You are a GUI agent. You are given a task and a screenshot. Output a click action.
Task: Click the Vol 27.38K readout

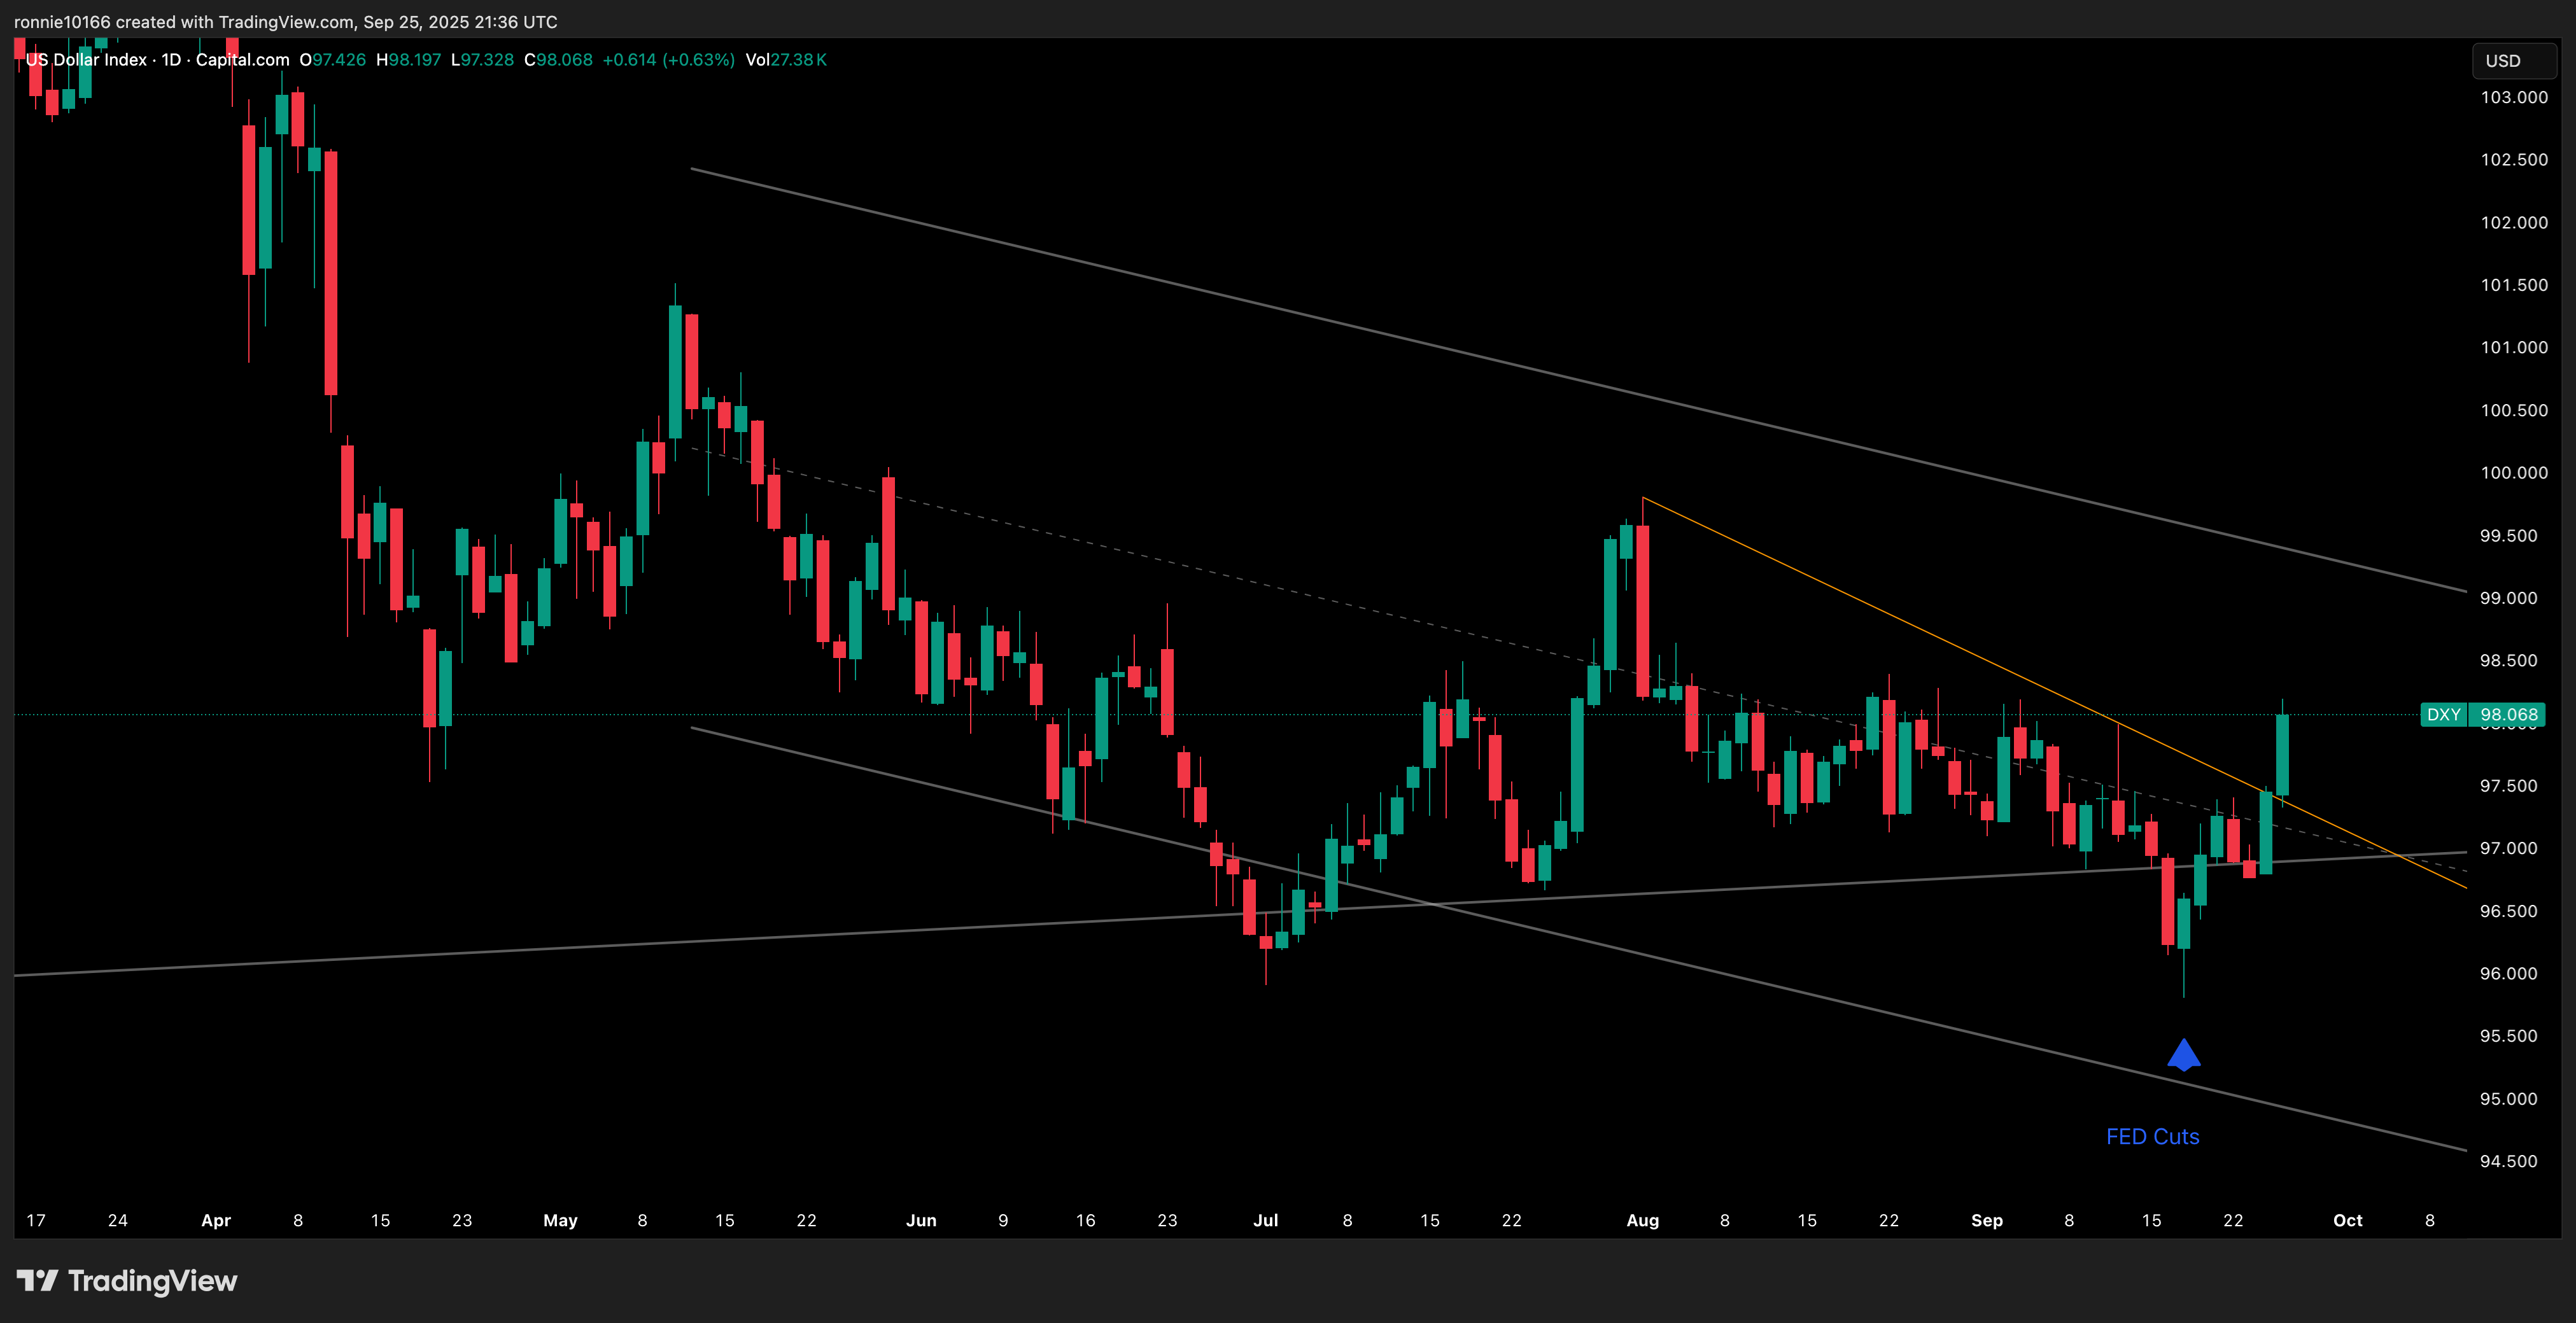[x=786, y=60]
